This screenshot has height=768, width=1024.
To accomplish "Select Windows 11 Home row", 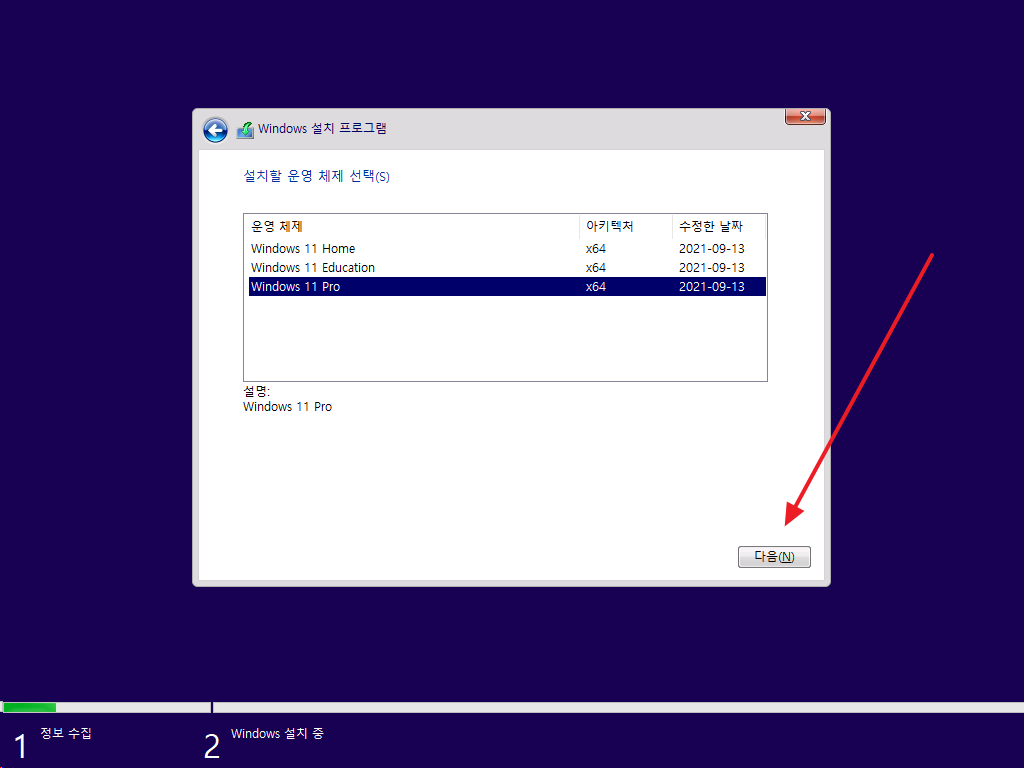I will pos(507,249).
